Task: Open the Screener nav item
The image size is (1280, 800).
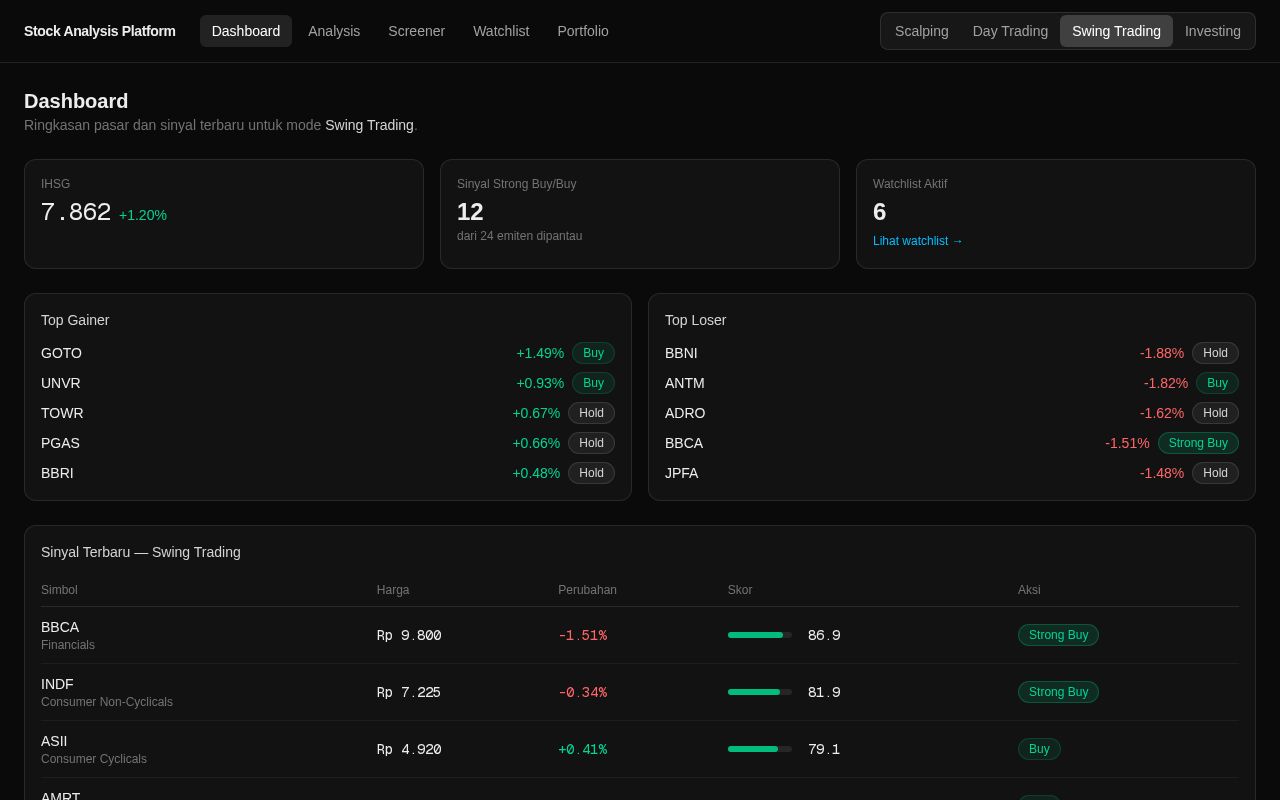Action: point(416,31)
